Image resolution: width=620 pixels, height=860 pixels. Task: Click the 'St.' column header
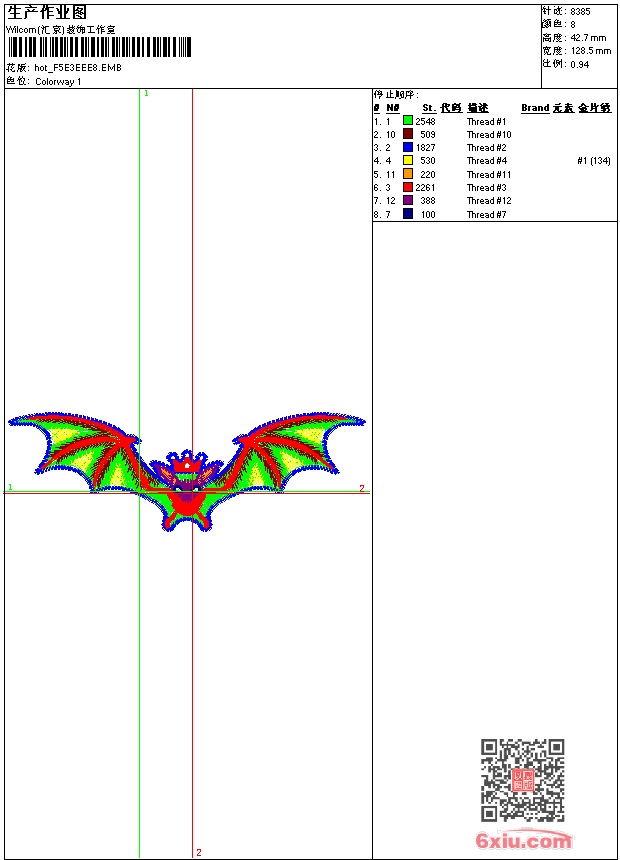(429, 108)
